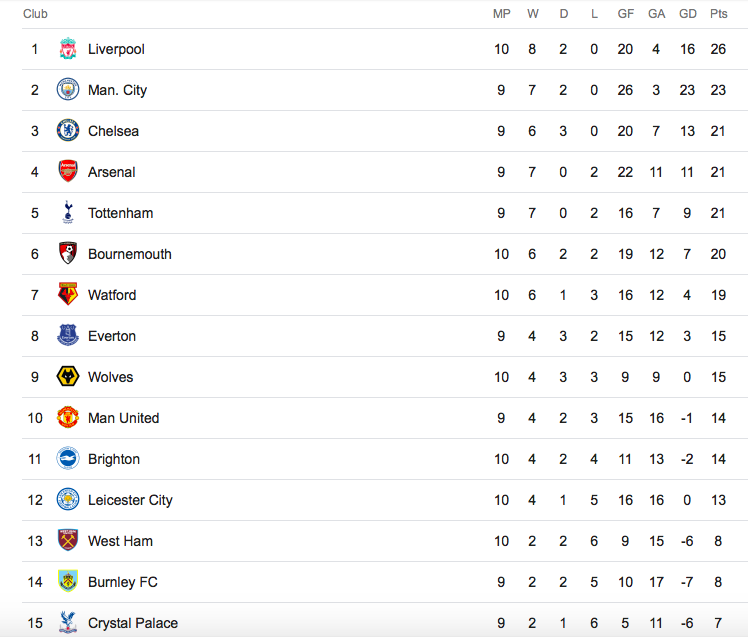Select the Club column header

pos(35,14)
